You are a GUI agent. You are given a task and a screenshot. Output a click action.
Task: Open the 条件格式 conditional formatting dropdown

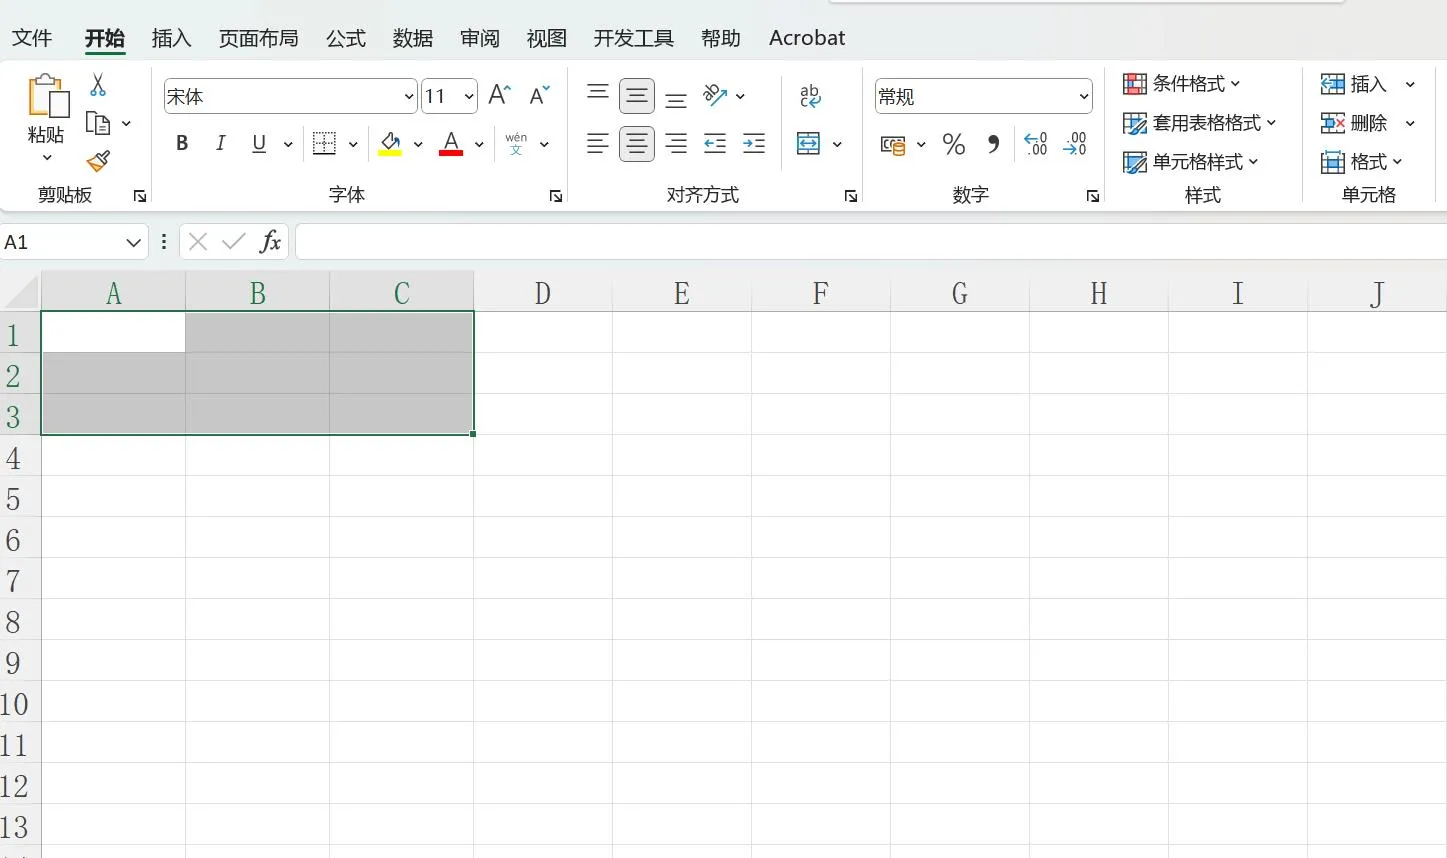coord(1182,84)
